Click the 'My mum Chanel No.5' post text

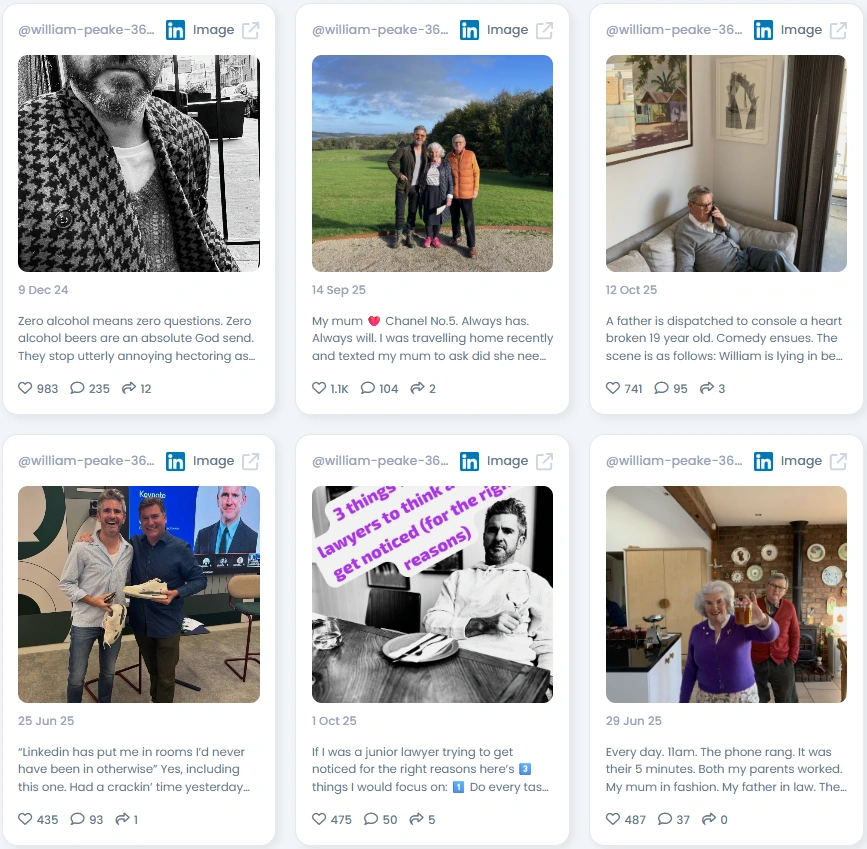(x=432, y=338)
